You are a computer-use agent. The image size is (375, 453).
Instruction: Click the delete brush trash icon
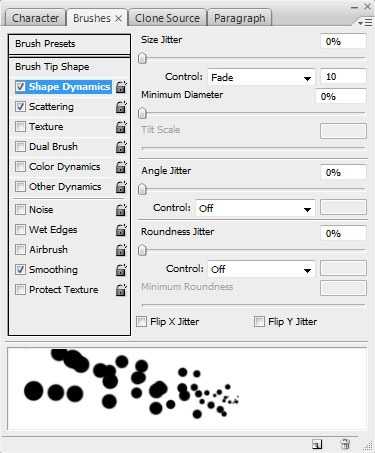(x=345, y=444)
